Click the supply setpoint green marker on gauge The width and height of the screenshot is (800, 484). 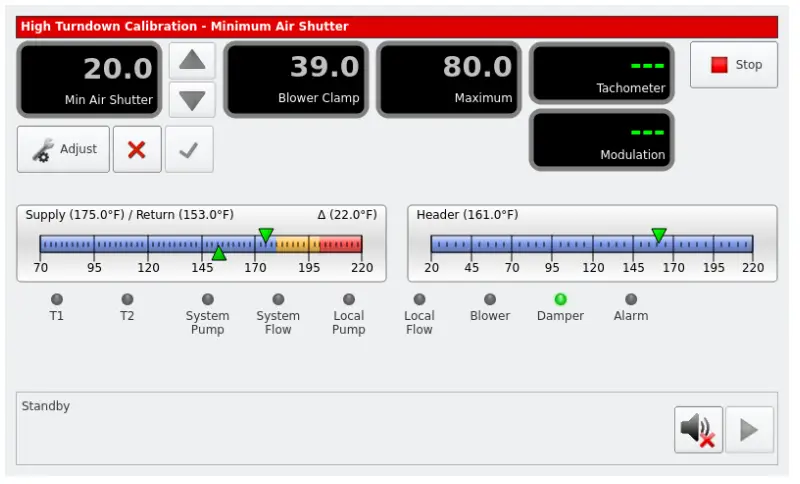(266, 235)
